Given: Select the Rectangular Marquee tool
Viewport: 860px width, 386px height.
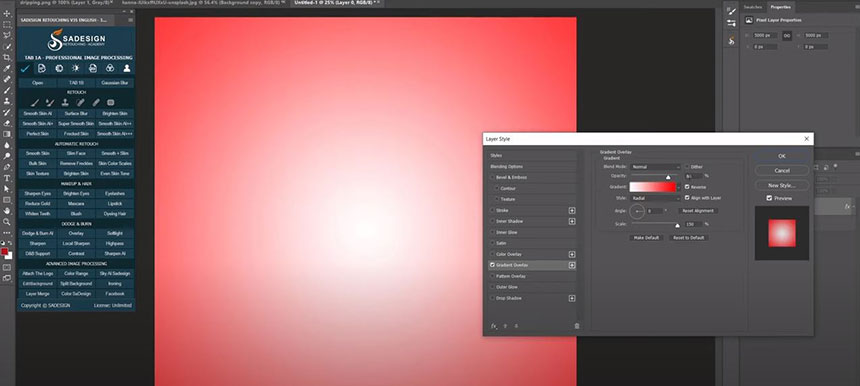Looking at the screenshot, I should coord(7,25).
